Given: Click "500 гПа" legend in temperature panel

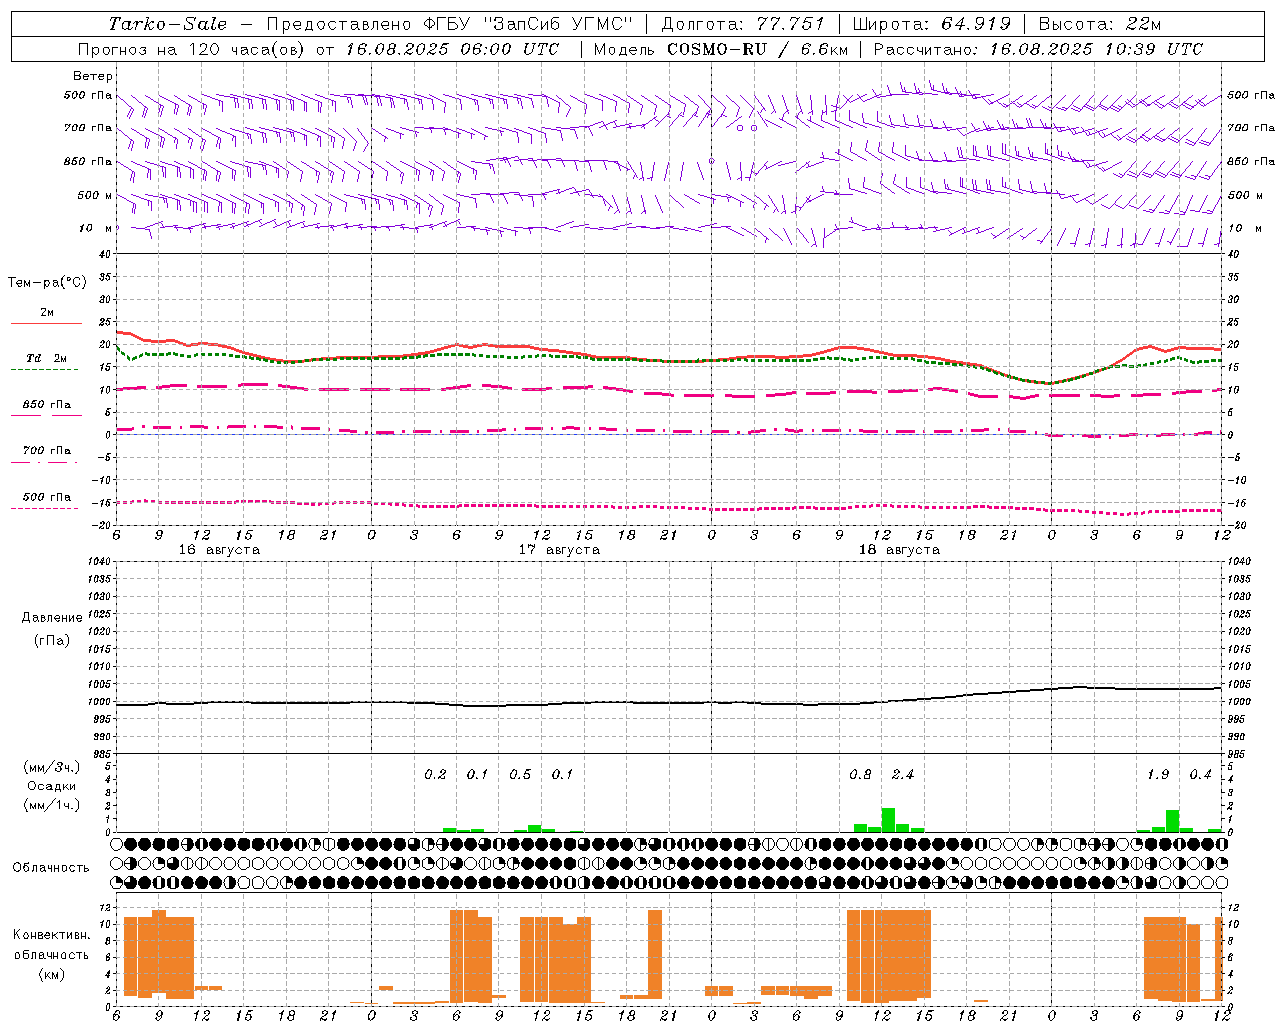Looking at the screenshot, I should [x=47, y=497].
